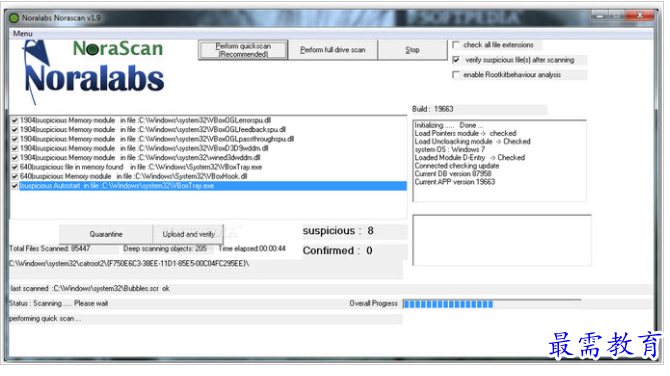Uncheck the VBoxOGLerrorspu.dll entry
Viewport: 670px width, 376px height.
15,120
